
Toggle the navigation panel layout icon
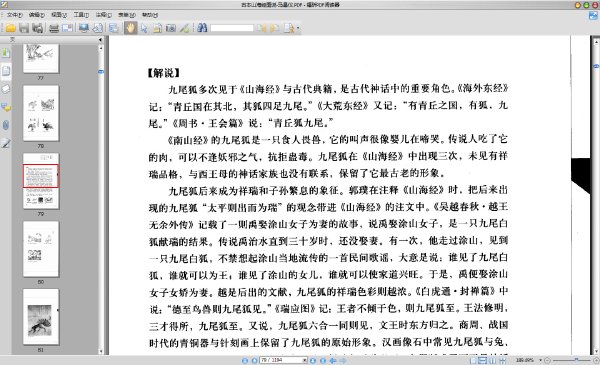pyautogui.click(x=114, y=28)
